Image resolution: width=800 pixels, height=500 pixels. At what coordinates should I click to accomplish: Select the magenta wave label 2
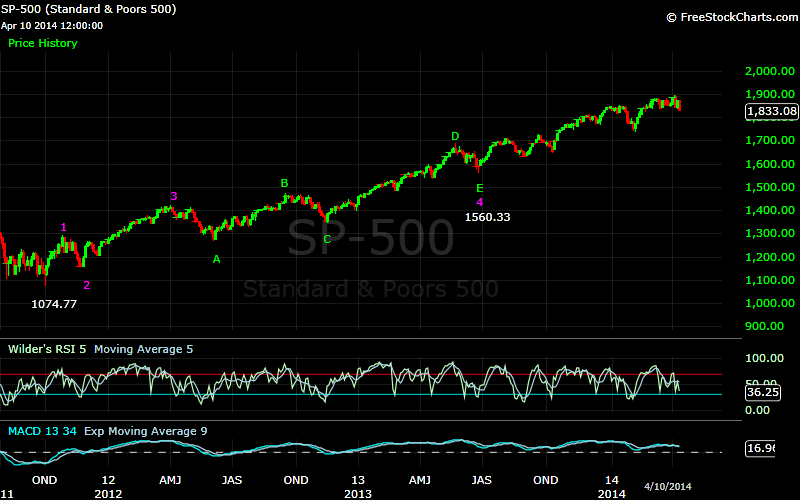pyautogui.click(x=87, y=285)
